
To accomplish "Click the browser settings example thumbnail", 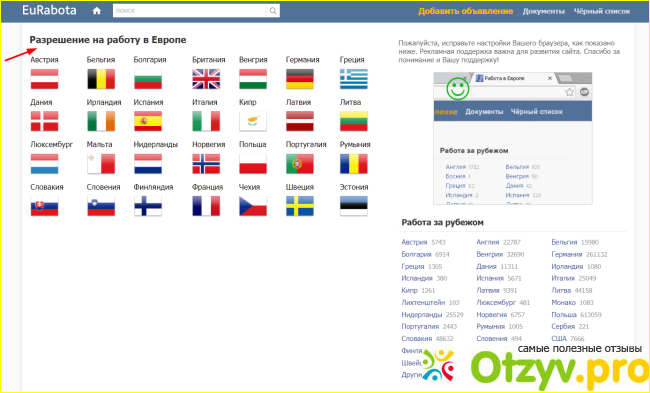I will pos(513,138).
